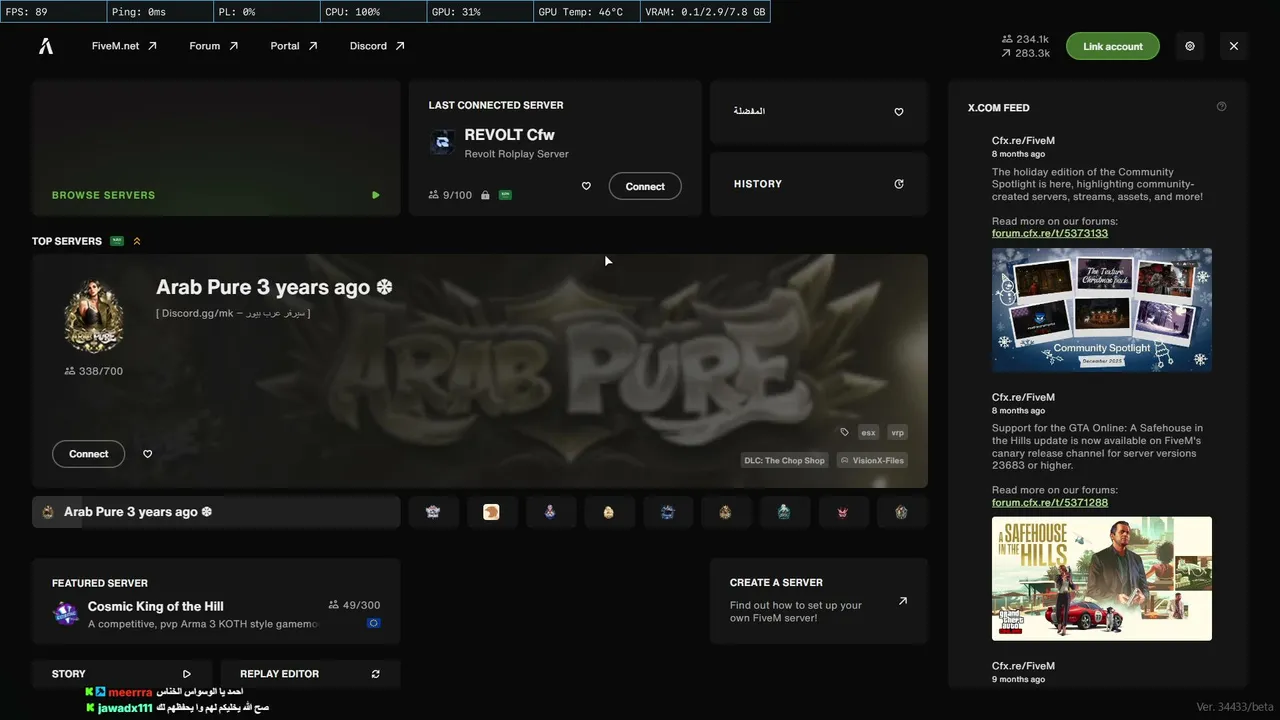Open the settings gear icon
This screenshot has width=1280, height=720.
pos(1190,46)
